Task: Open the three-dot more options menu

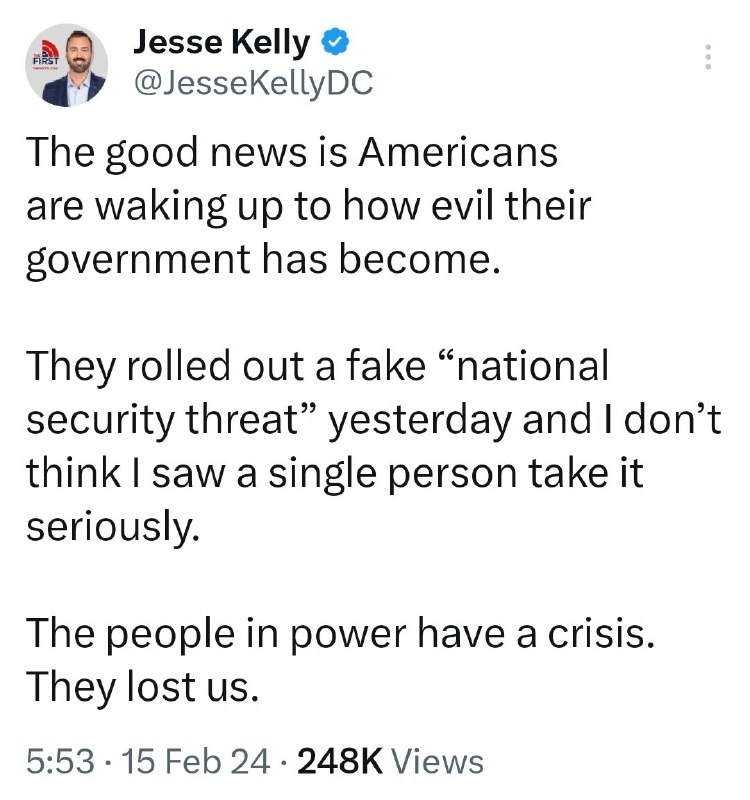Action: click(x=707, y=57)
